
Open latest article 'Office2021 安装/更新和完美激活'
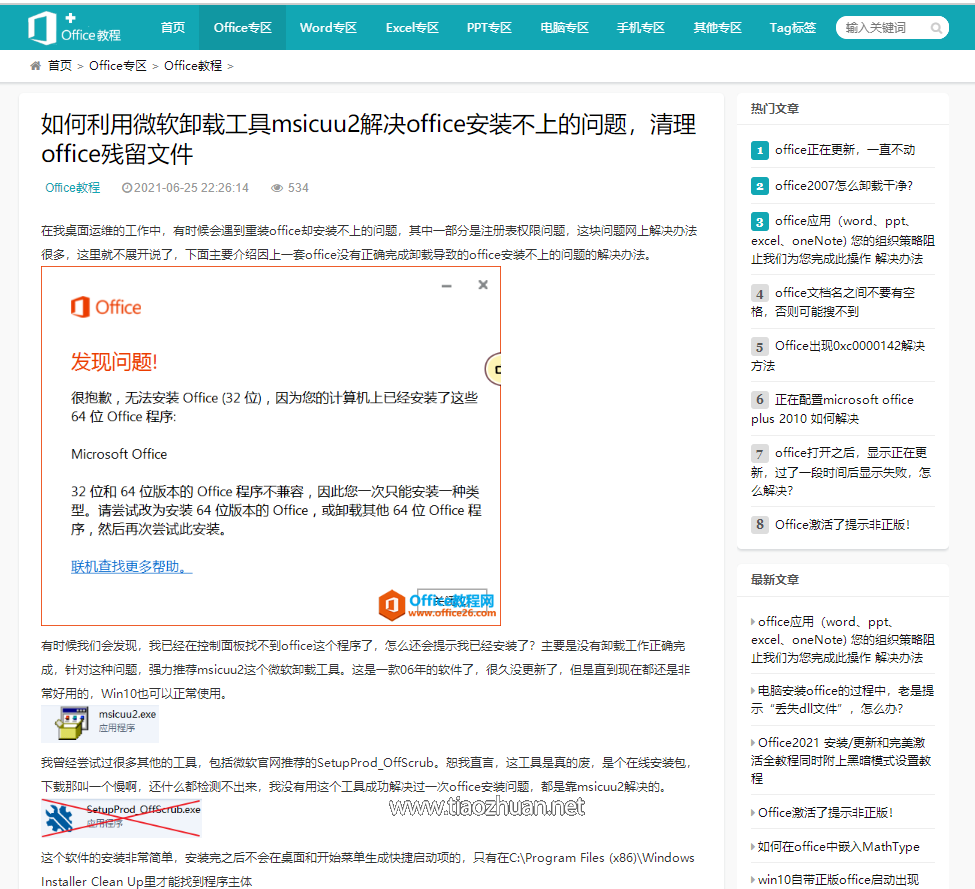pyautogui.click(x=841, y=760)
